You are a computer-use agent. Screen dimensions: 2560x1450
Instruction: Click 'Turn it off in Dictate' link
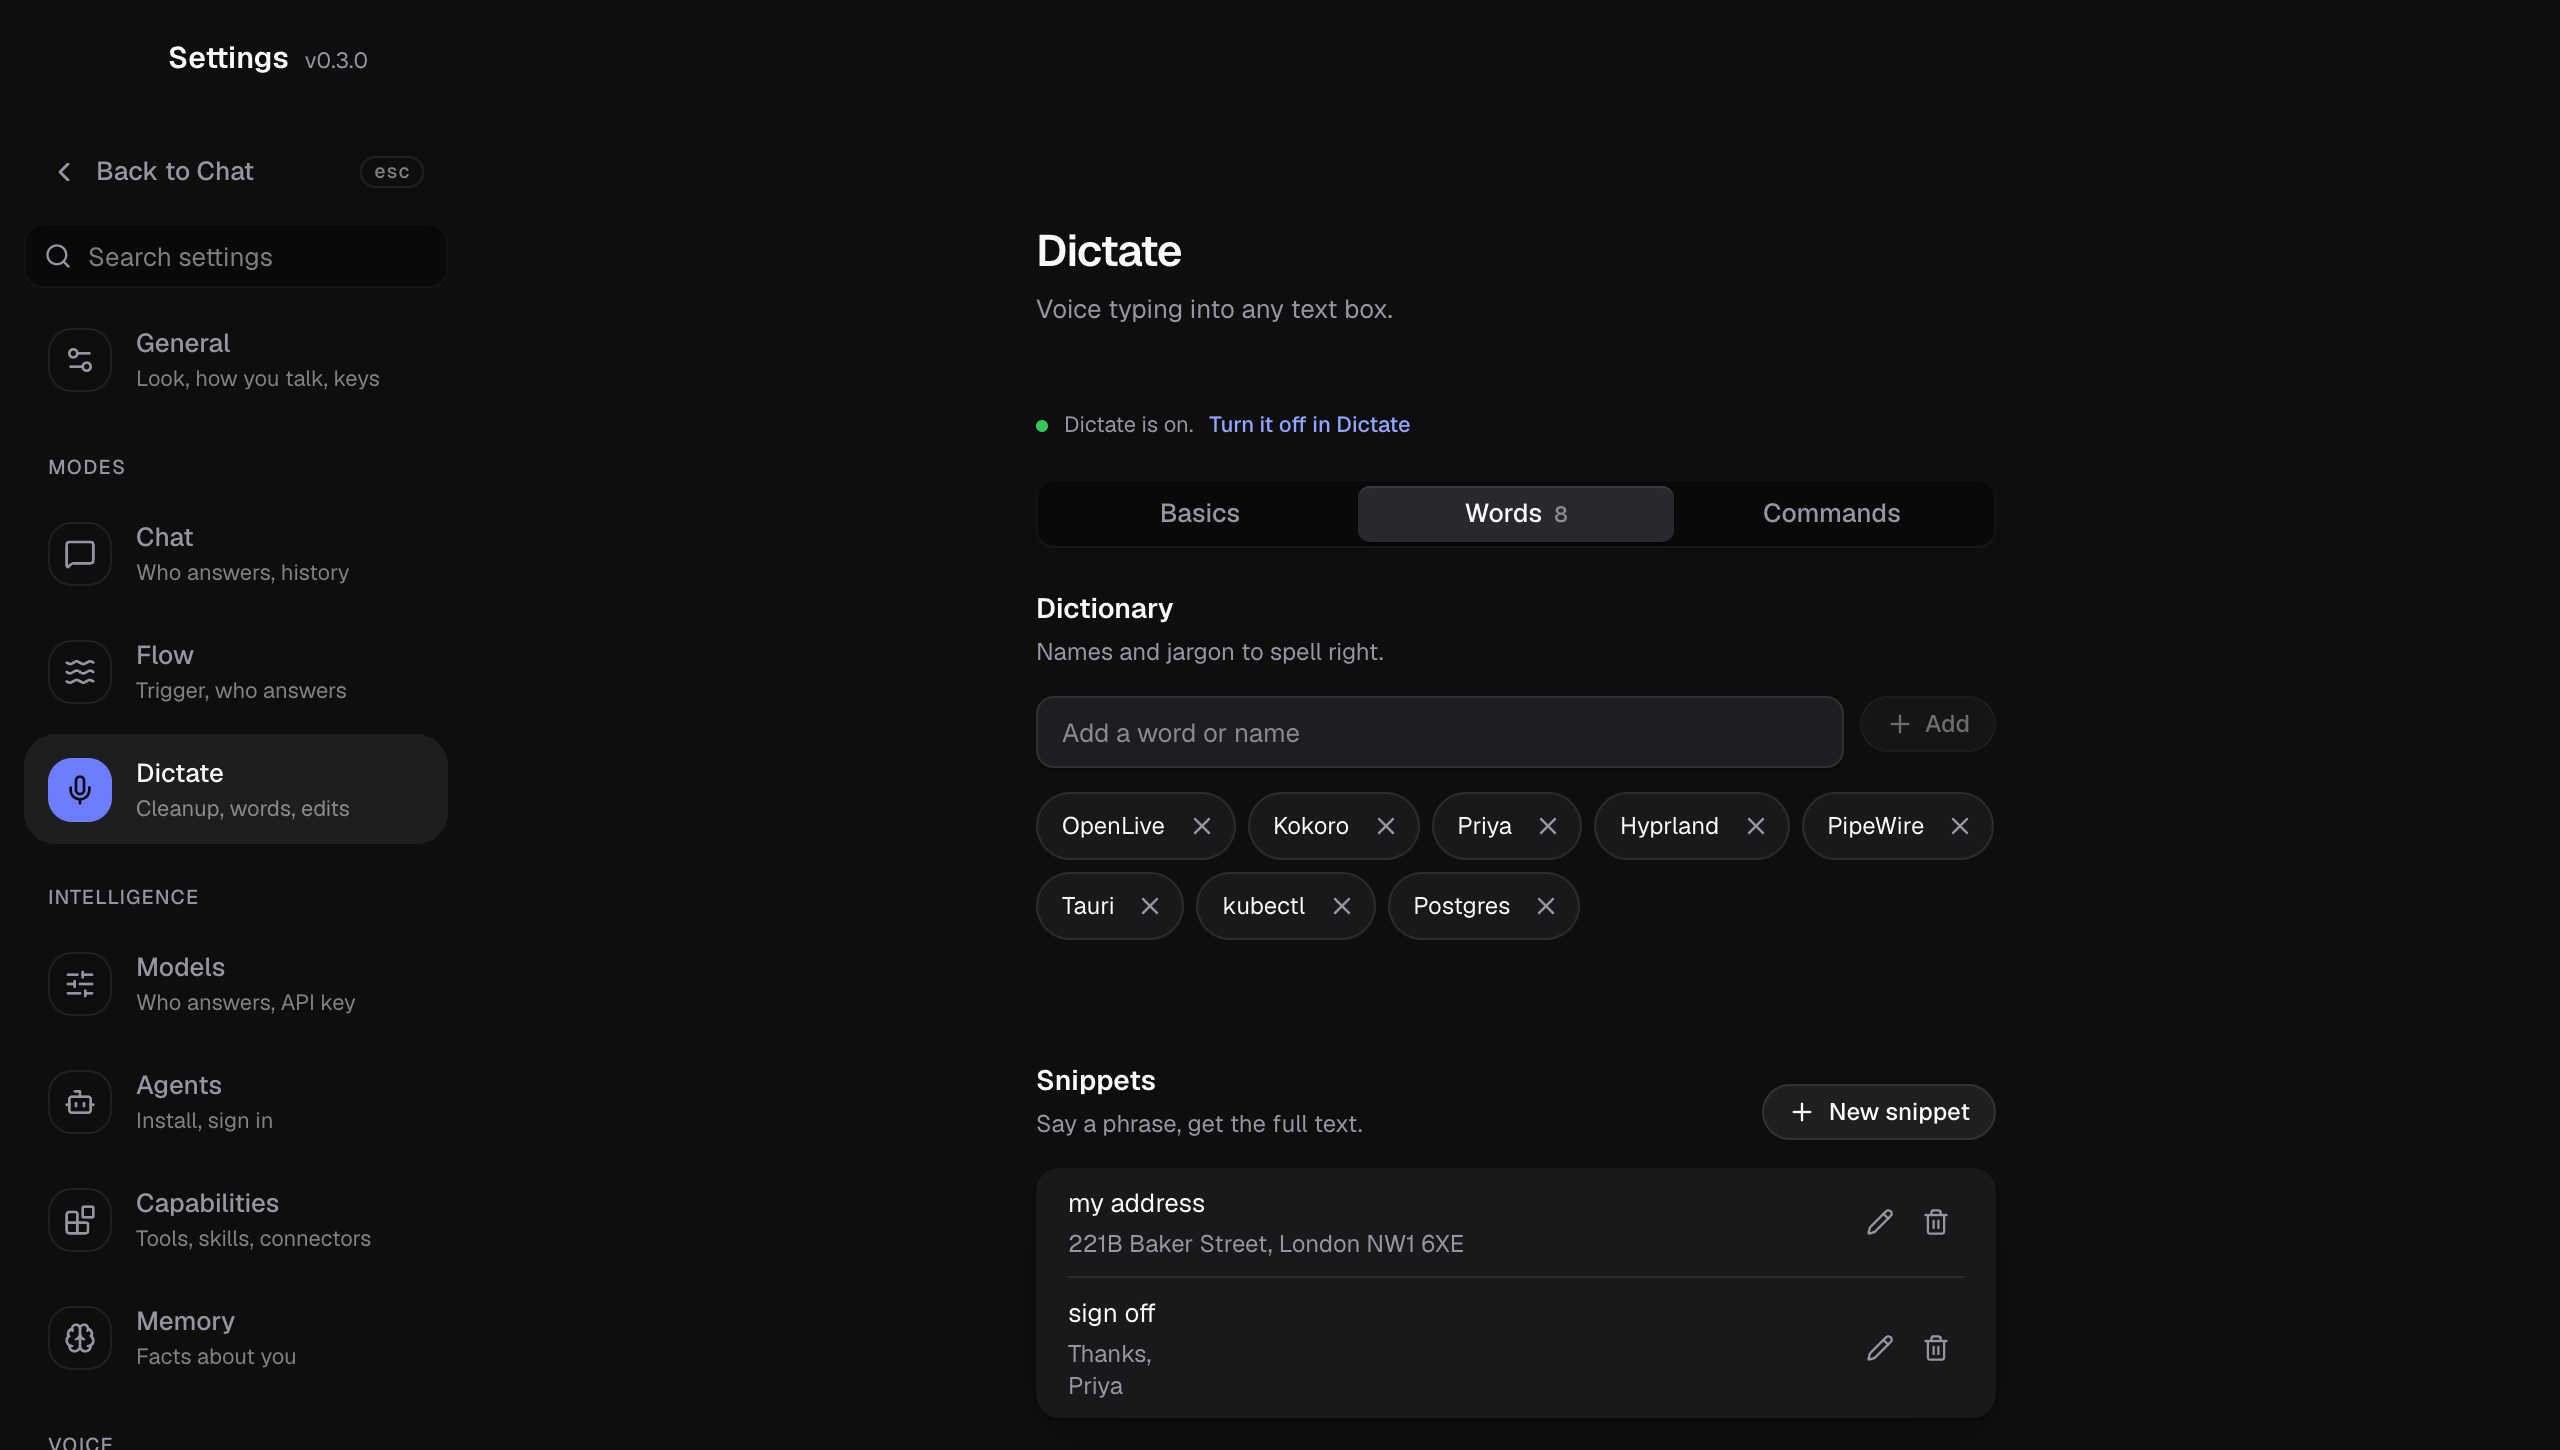tap(1309, 425)
